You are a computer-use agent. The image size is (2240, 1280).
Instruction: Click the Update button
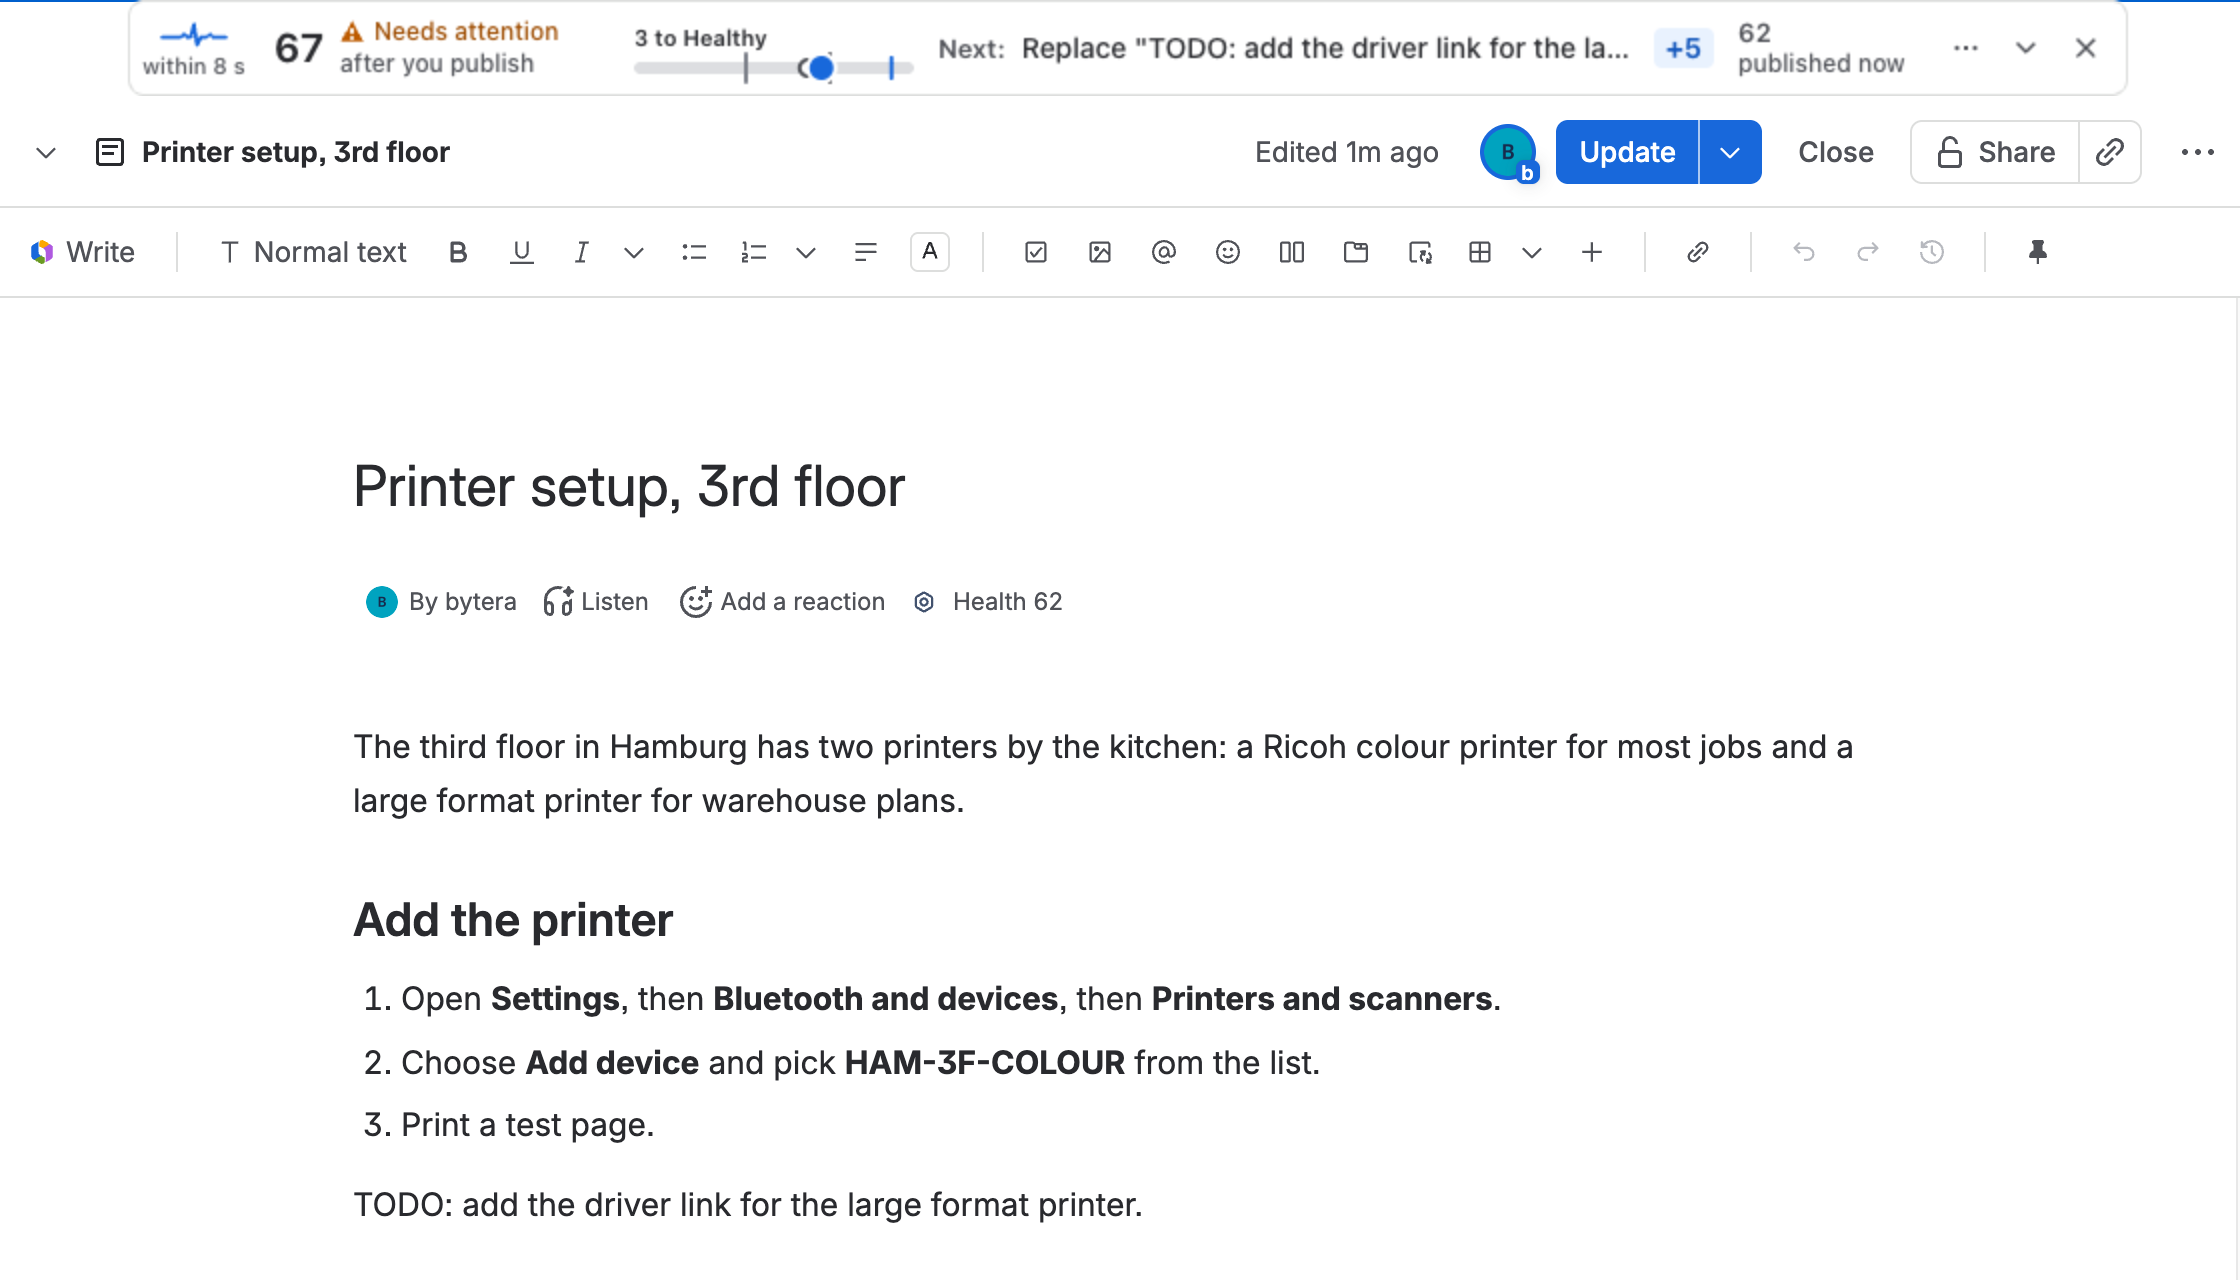point(1627,152)
